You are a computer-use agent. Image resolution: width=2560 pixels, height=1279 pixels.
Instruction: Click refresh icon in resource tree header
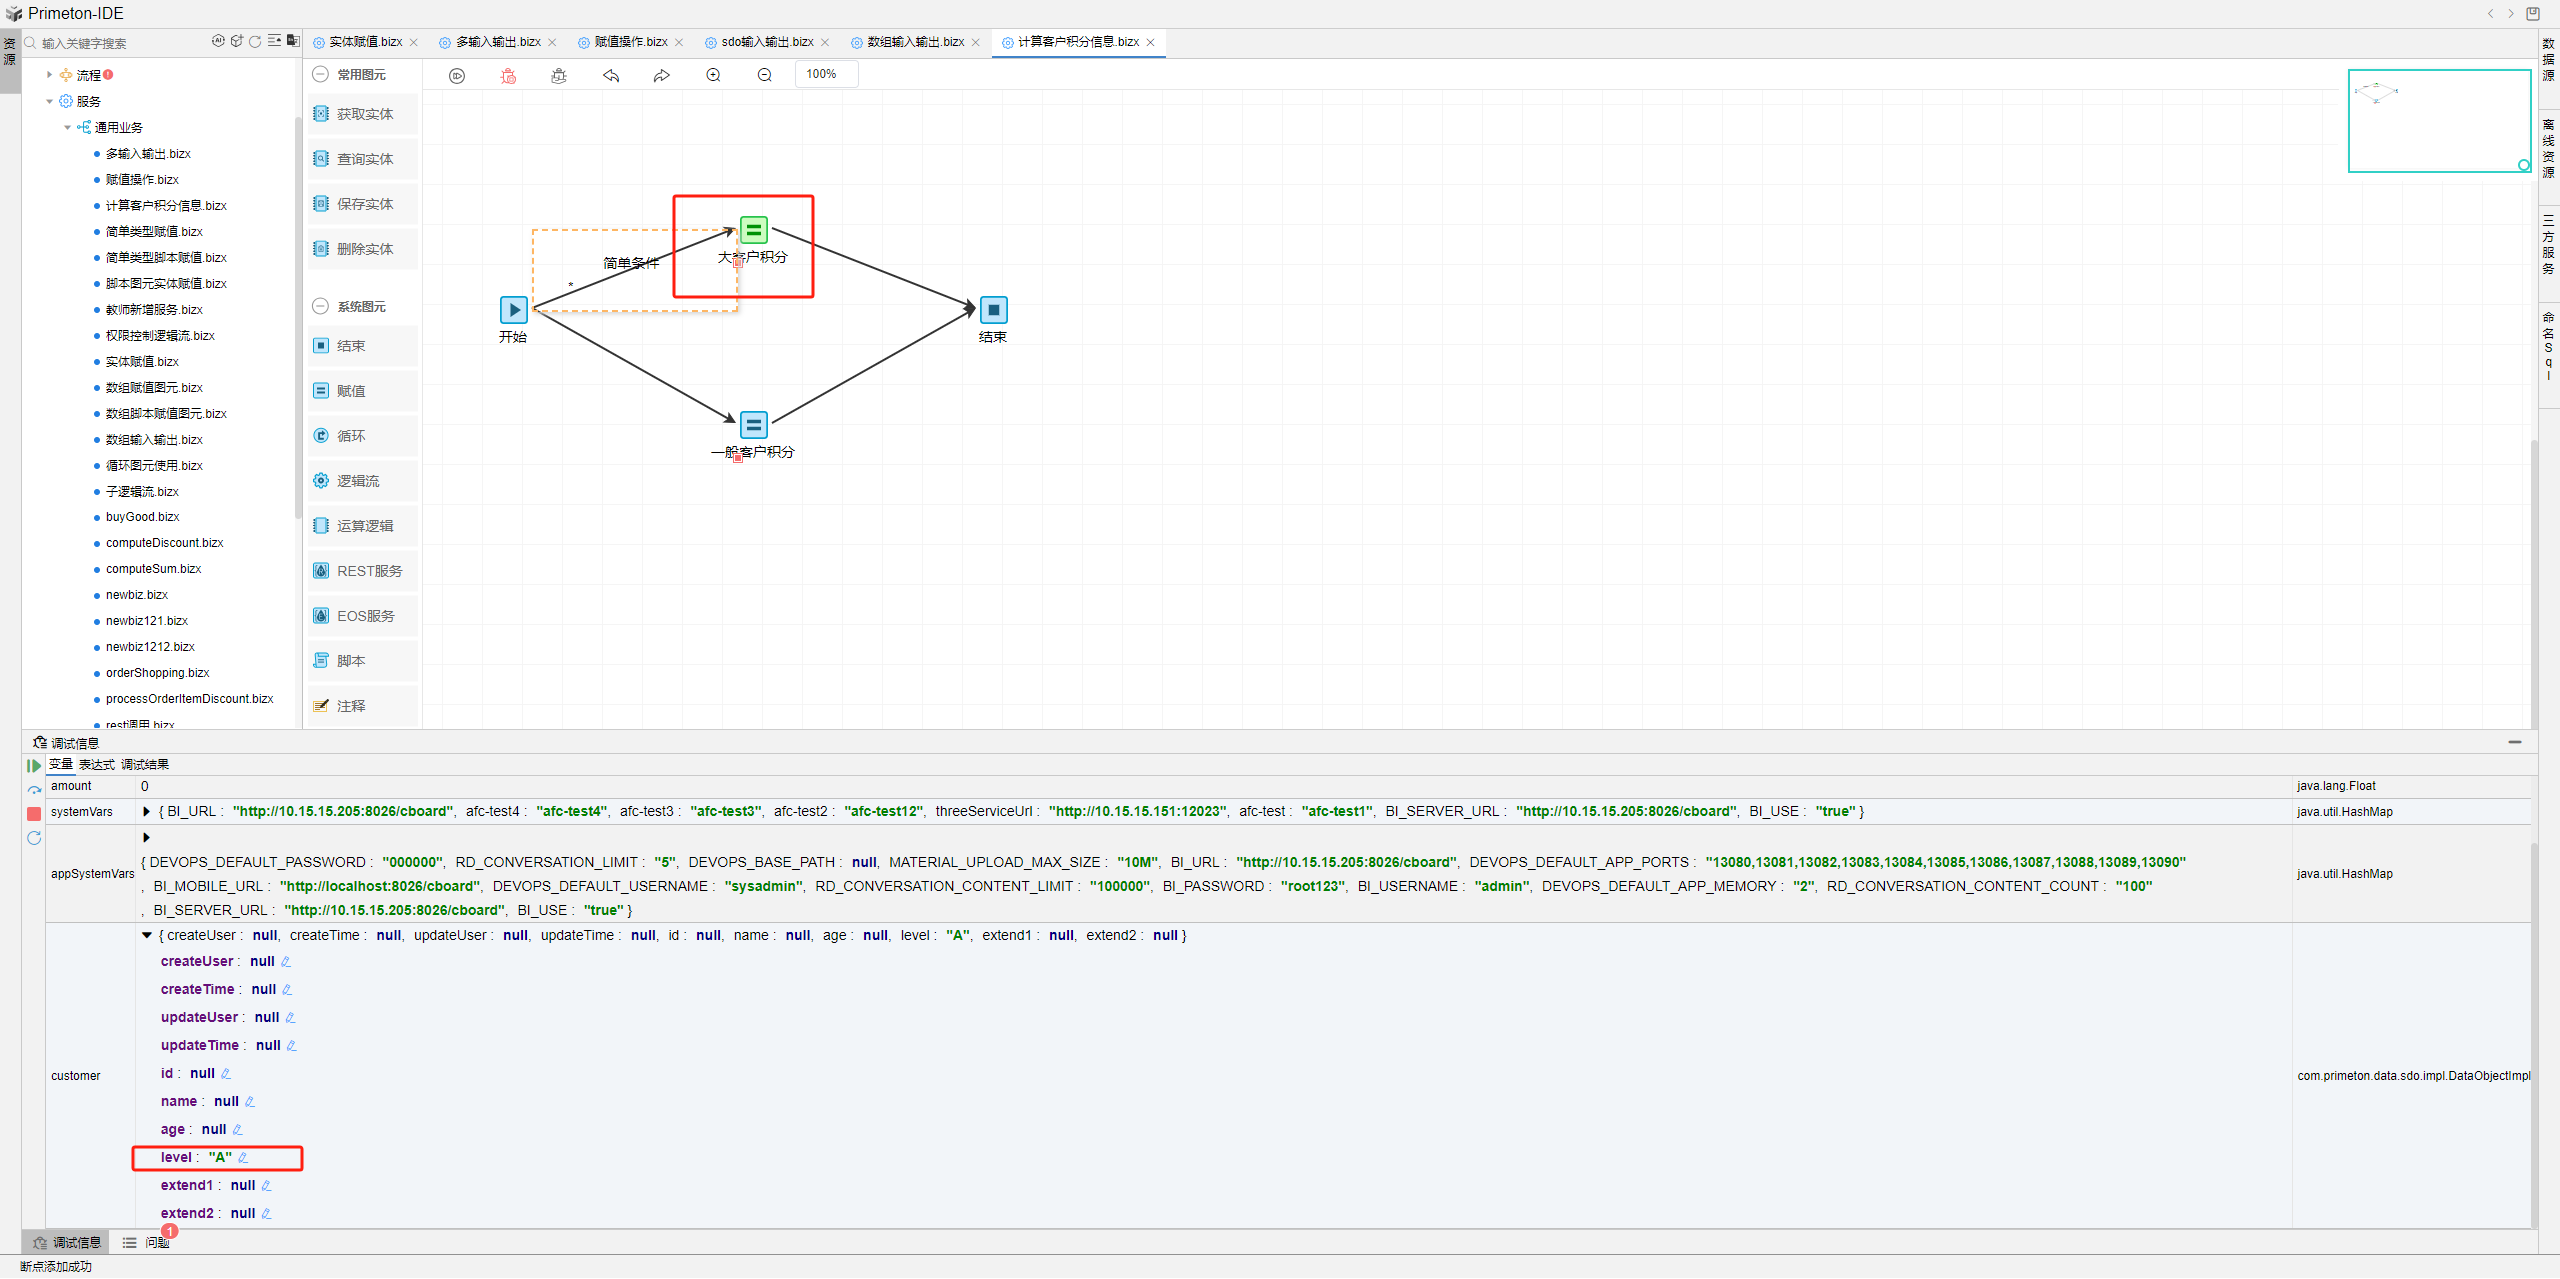[x=255, y=42]
